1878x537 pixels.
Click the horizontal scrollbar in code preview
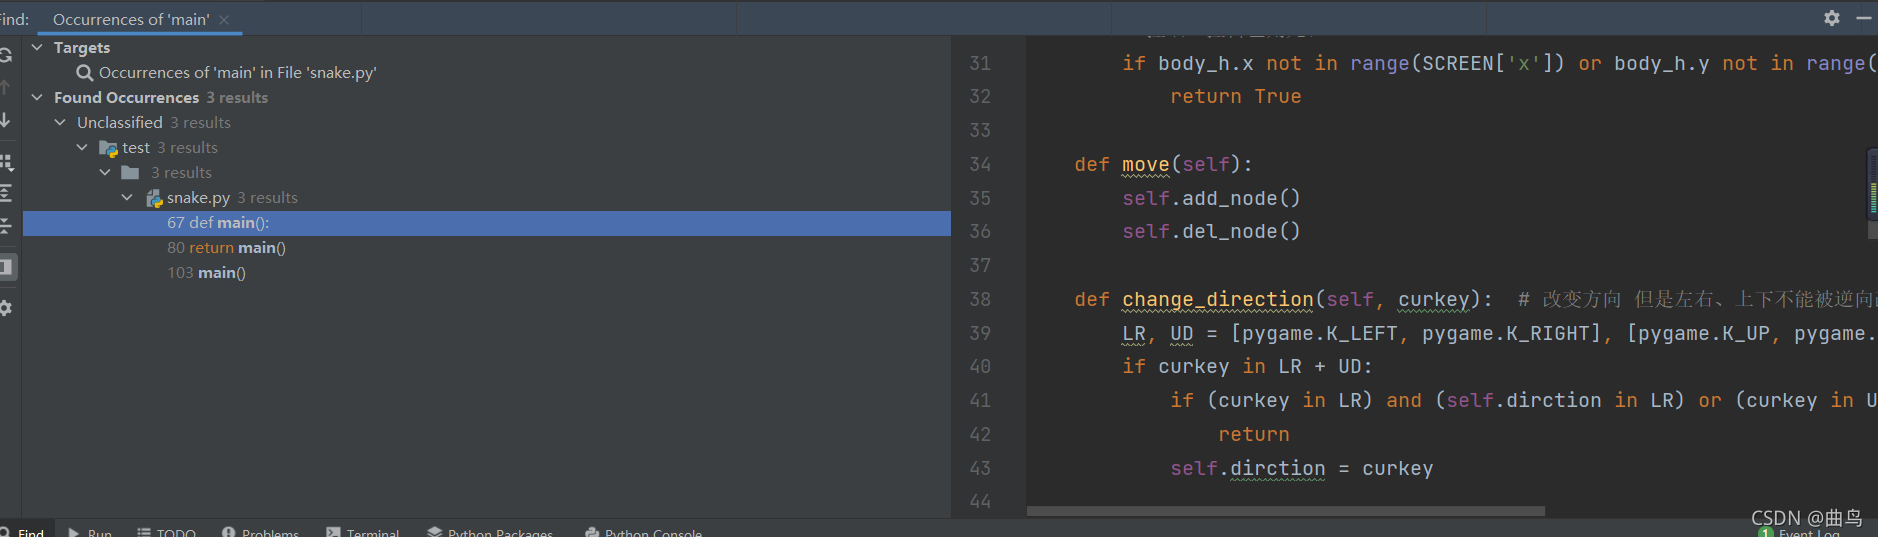(1285, 511)
